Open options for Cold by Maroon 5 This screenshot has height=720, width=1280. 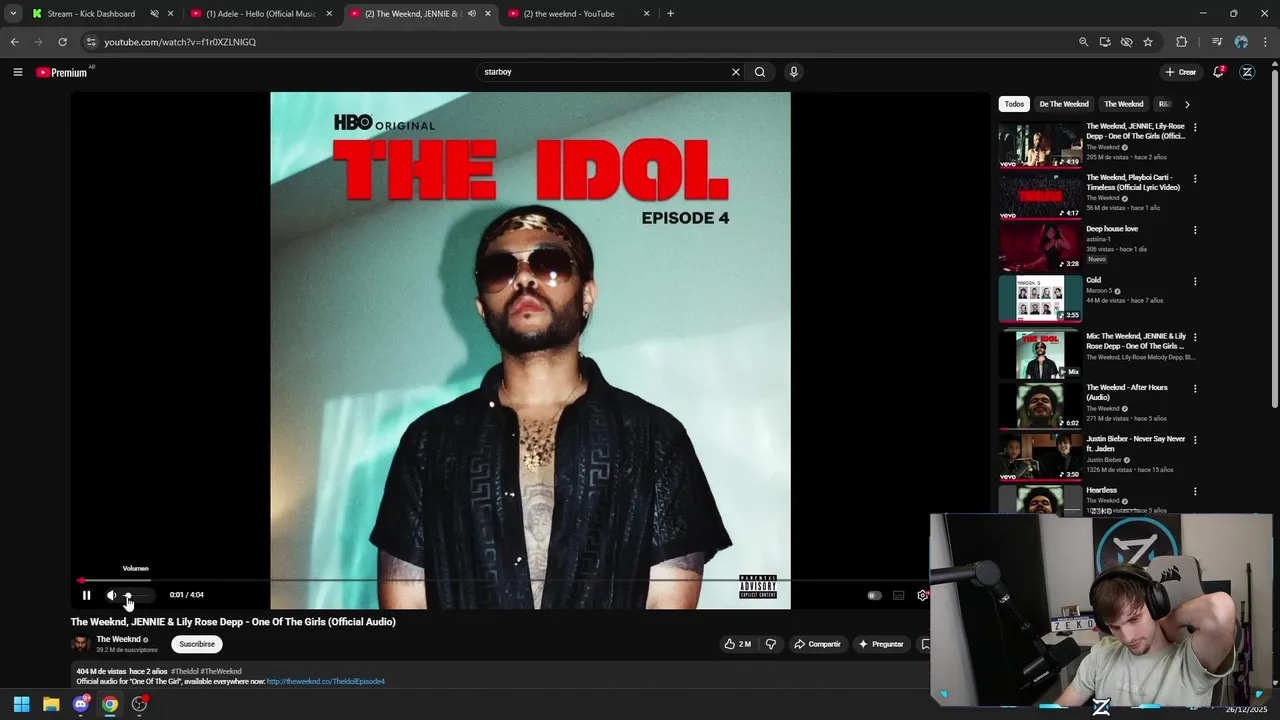click(1195, 281)
